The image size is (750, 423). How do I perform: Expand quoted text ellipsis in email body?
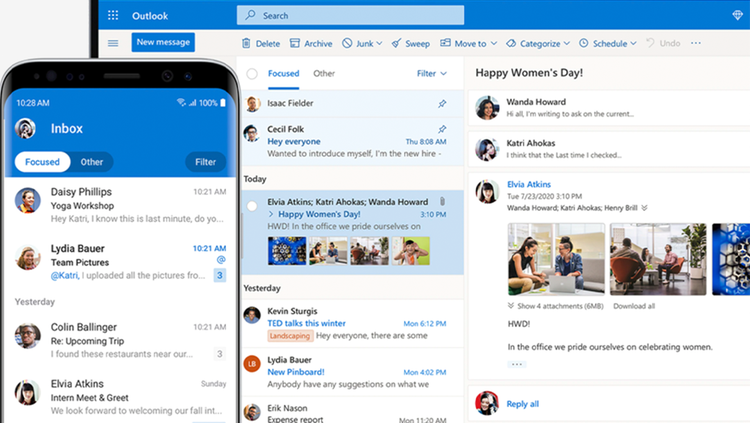(517, 364)
